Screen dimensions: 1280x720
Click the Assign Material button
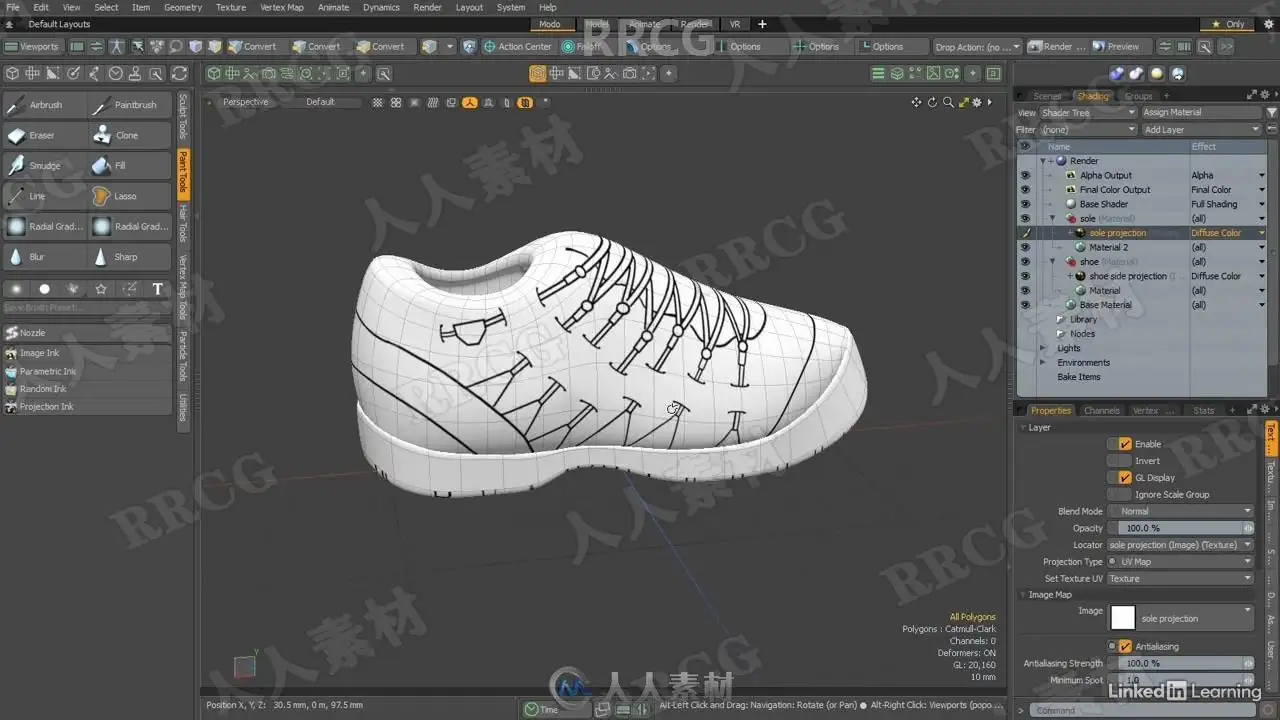click(x=1202, y=113)
